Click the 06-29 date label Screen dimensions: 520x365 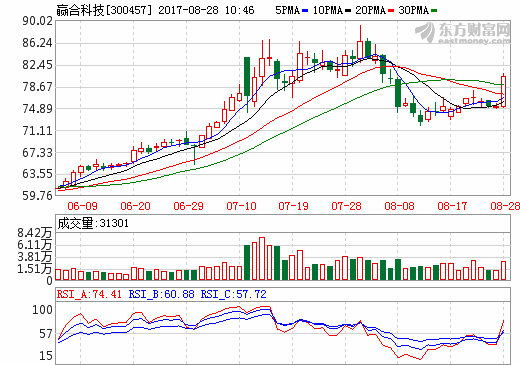point(188,206)
